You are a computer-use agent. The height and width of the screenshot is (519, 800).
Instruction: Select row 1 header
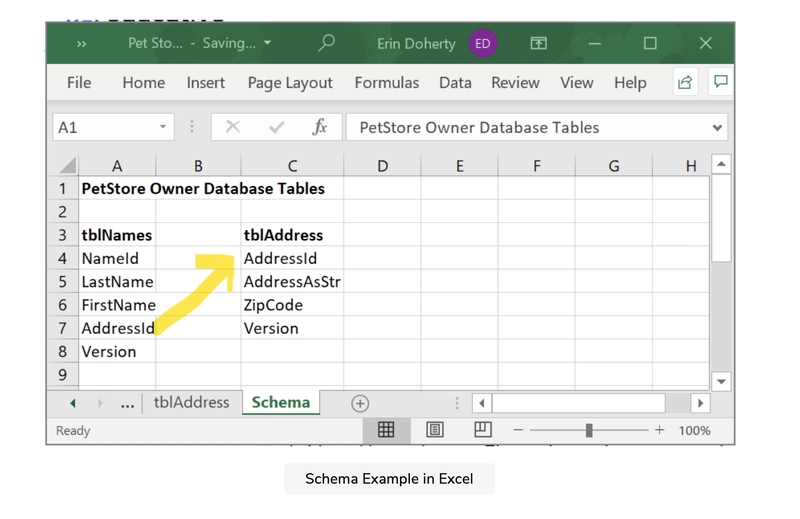click(x=62, y=188)
